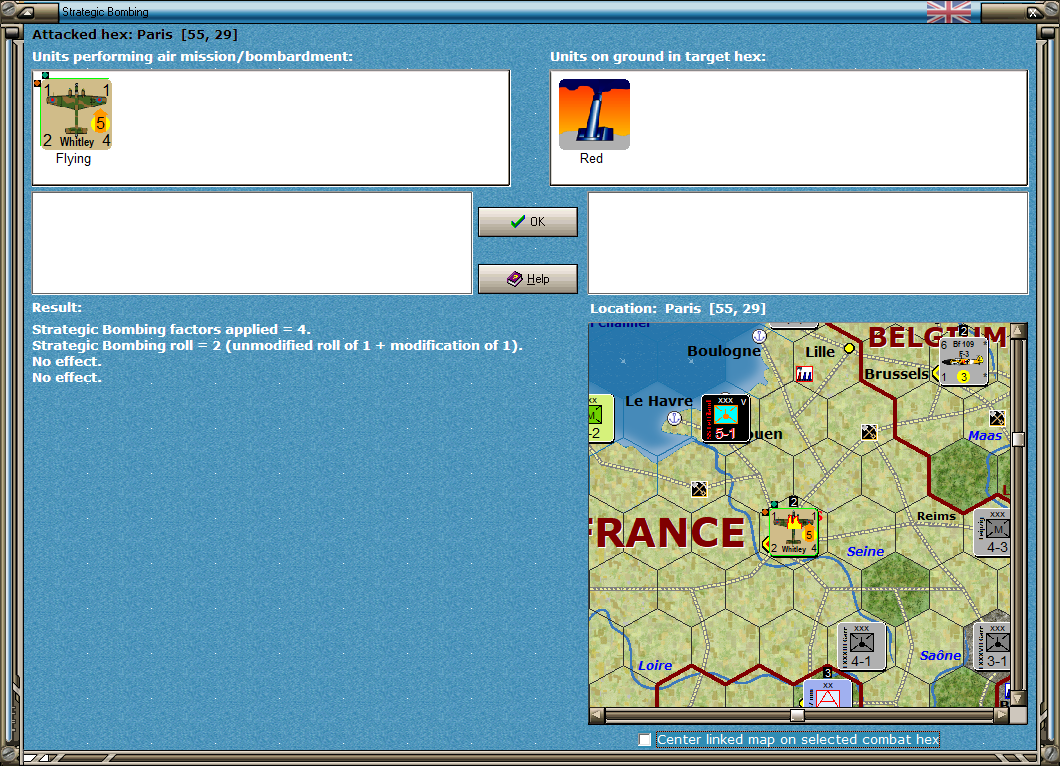The image size is (1060, 766).
Task: Click the 'Strategic Bombing roll = 2' result line
Action: 277,345
